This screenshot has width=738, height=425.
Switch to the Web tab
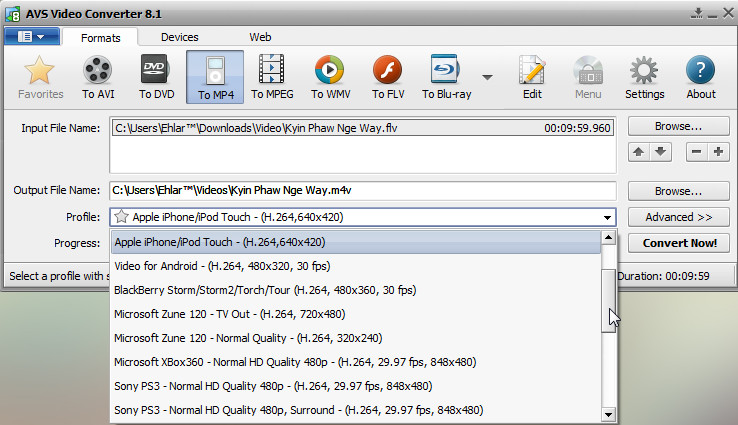[260, 37]
